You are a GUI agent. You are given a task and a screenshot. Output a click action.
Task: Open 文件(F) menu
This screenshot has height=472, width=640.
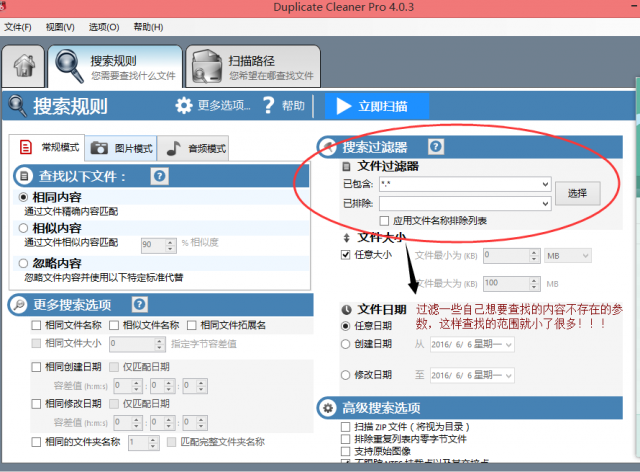tap(18, 27)
